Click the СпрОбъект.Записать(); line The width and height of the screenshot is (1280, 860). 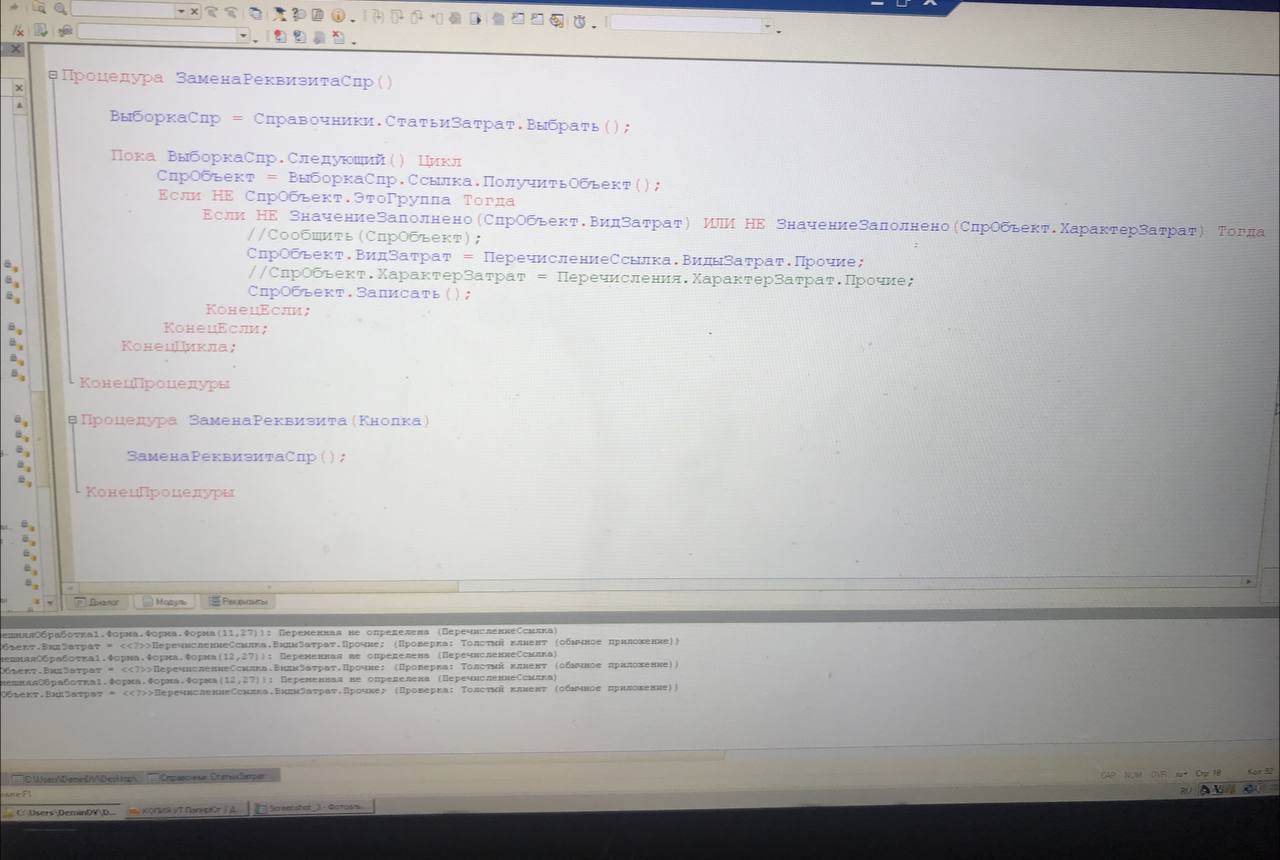(359, 293)
